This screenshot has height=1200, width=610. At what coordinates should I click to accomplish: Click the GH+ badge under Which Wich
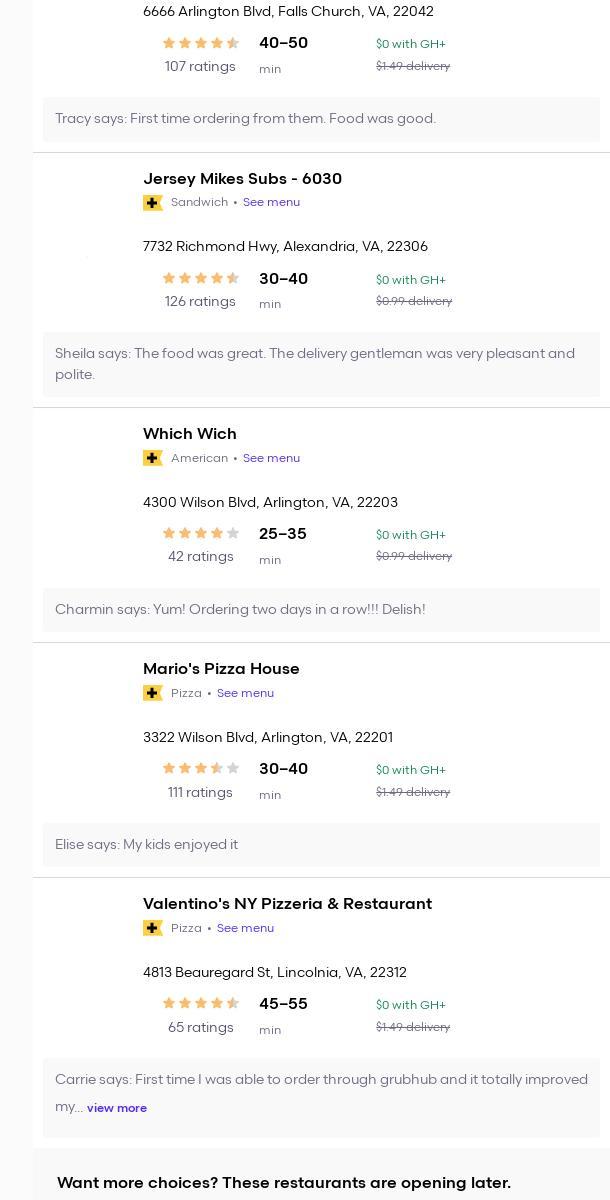tap(153, 458)
